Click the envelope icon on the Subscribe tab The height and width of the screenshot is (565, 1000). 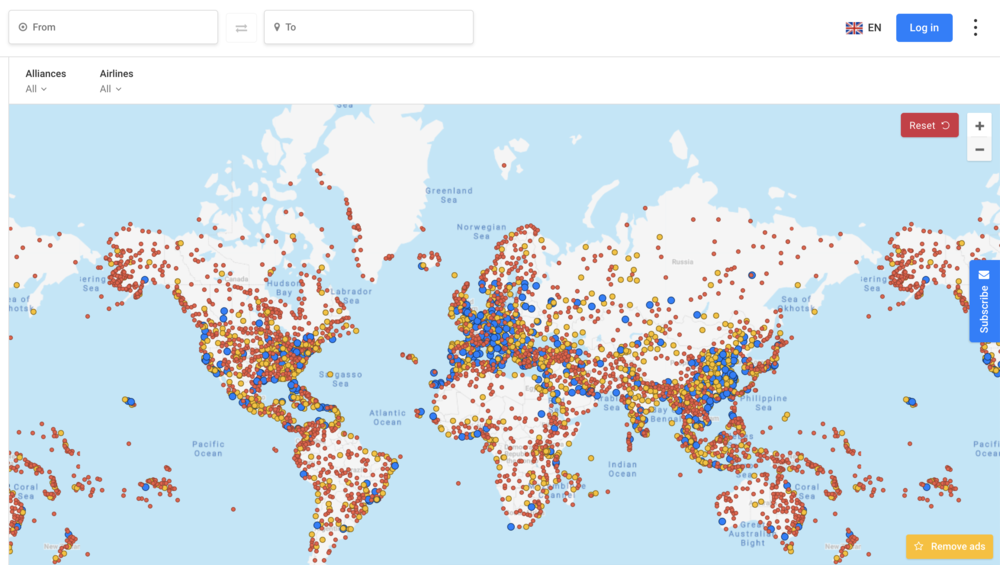click(x=984, y=275)
